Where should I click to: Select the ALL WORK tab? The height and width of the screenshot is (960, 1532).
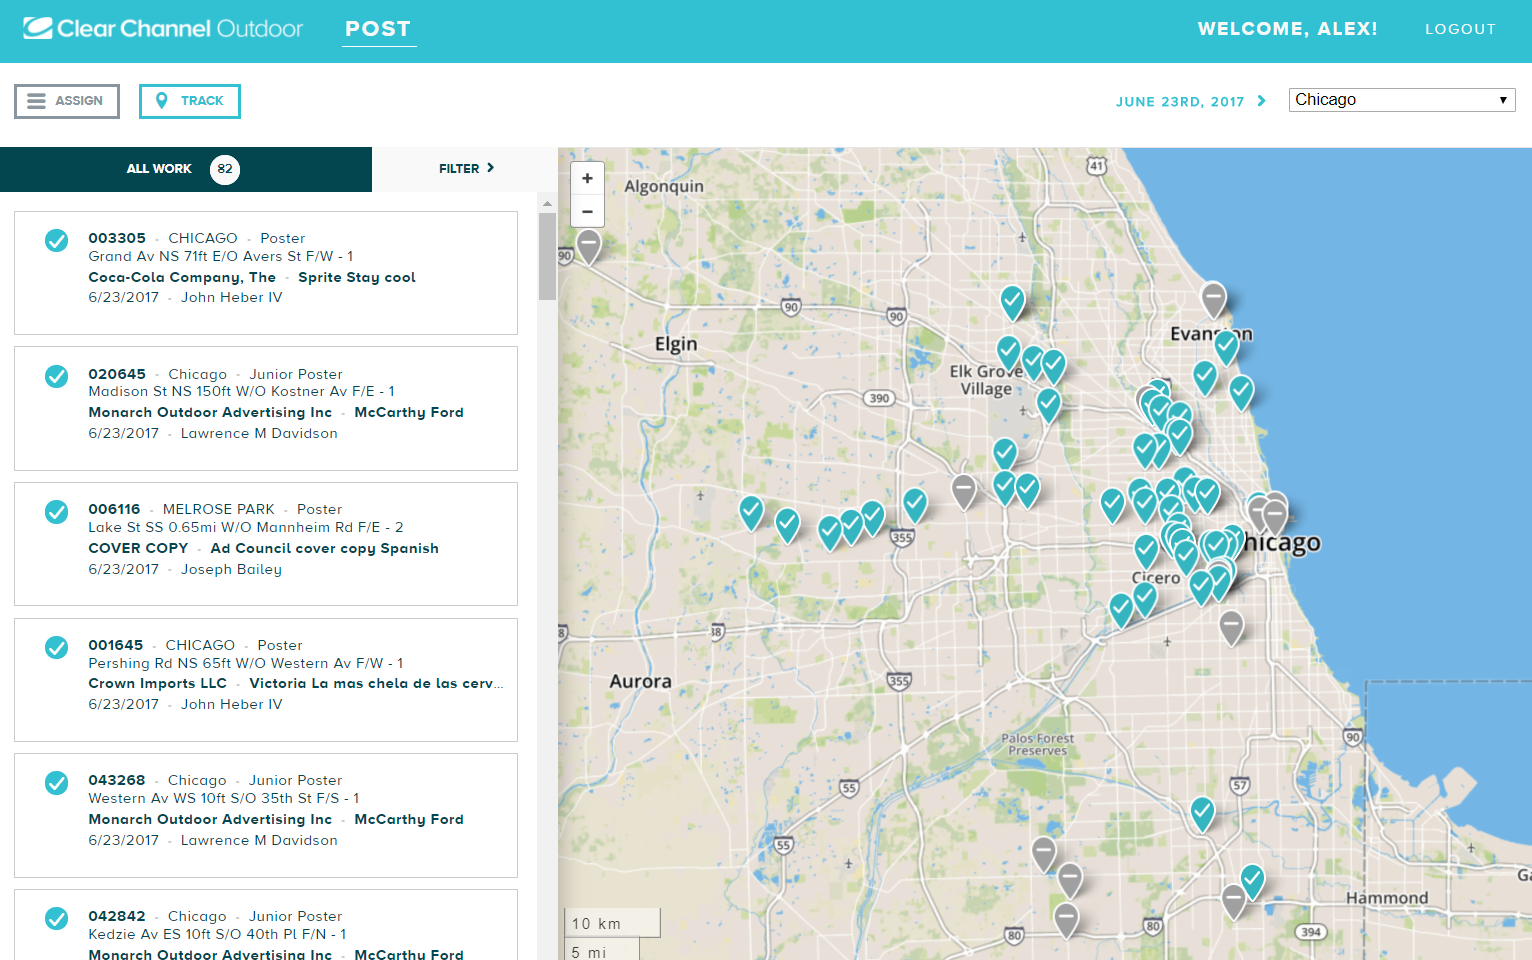point(159,169)
